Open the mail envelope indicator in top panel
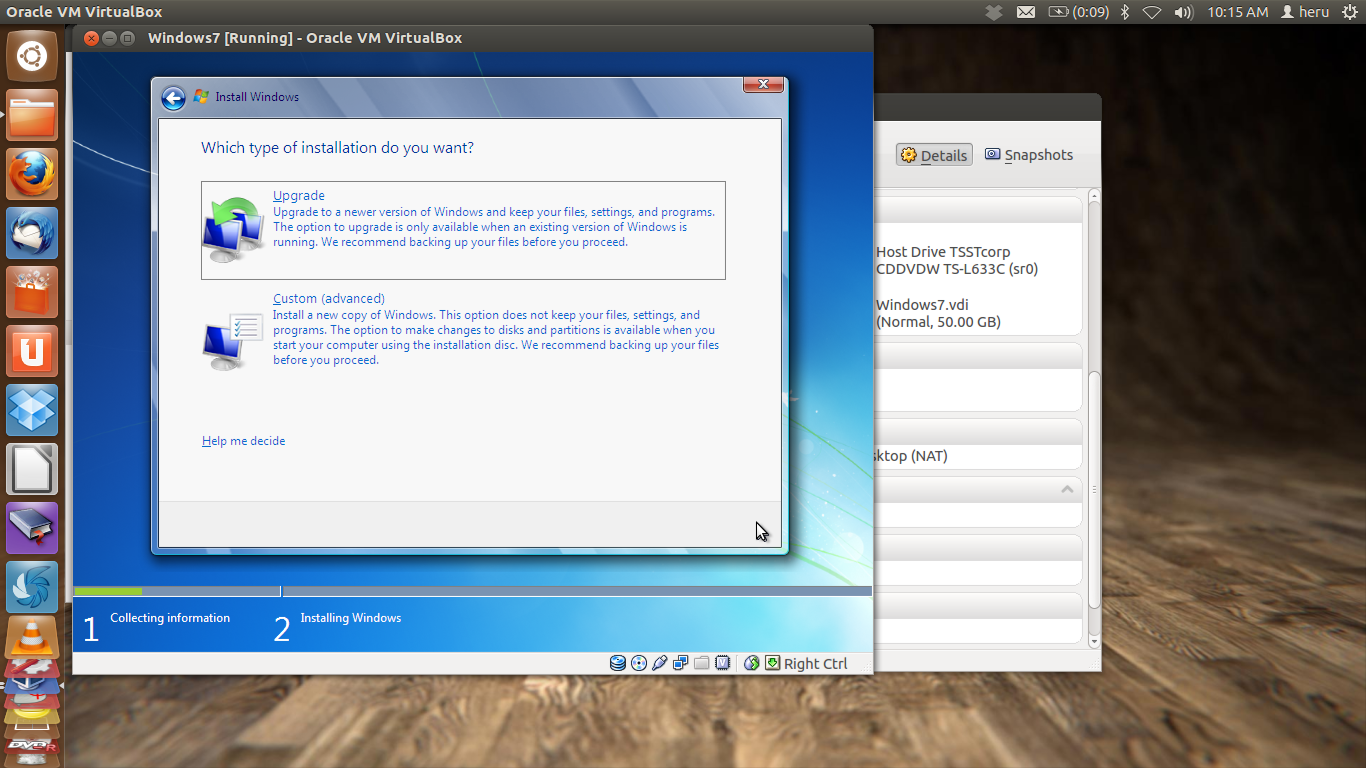1366x768 pixels. (x=1026, y=12)
